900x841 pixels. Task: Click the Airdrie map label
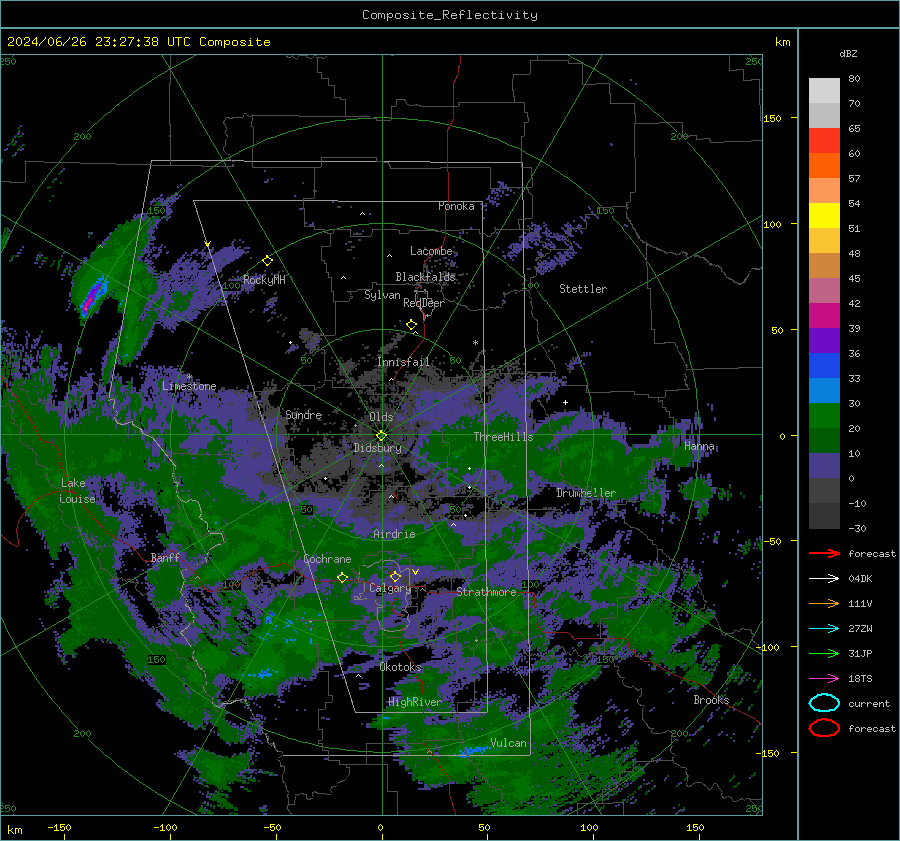(x=394, y=534)
